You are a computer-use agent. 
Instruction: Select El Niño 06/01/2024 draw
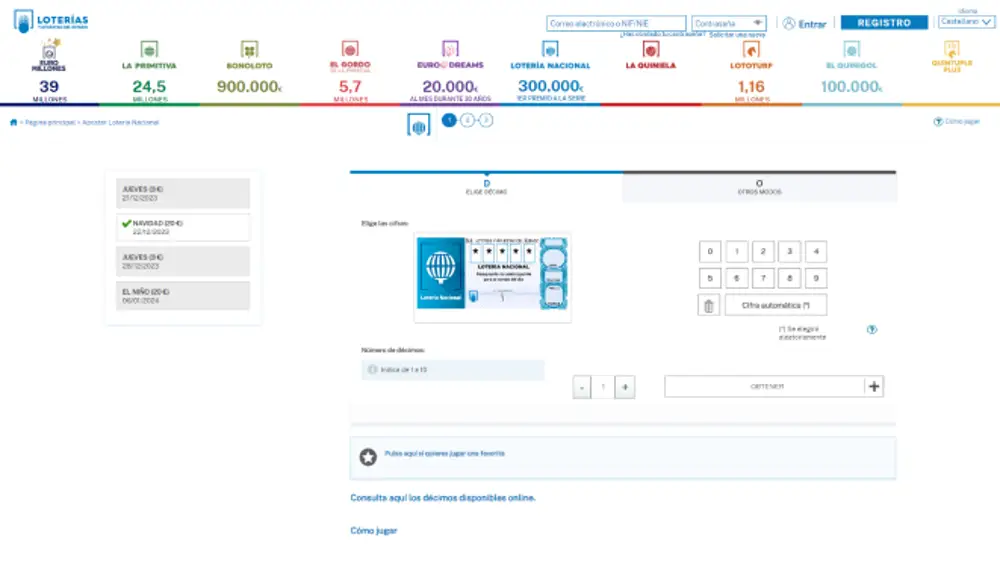click(183, 296)
